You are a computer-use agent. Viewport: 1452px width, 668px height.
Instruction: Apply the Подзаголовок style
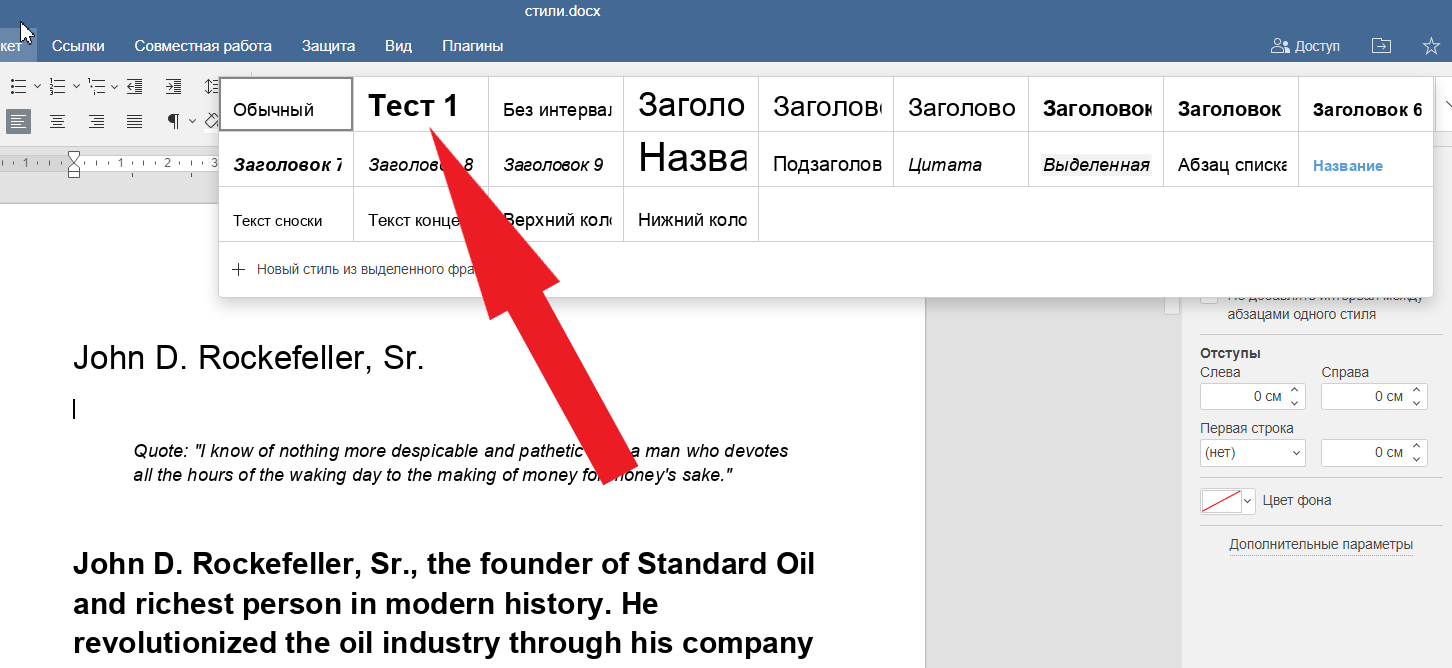click(826, 159)
